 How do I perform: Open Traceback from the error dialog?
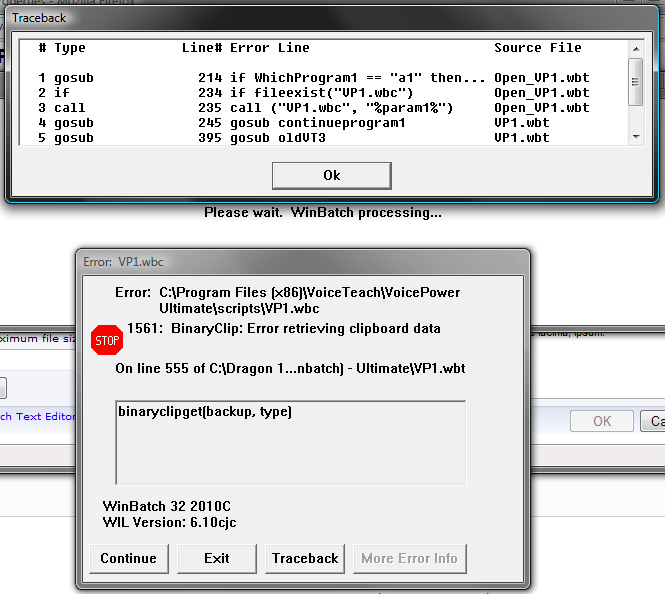pos(305,558)
